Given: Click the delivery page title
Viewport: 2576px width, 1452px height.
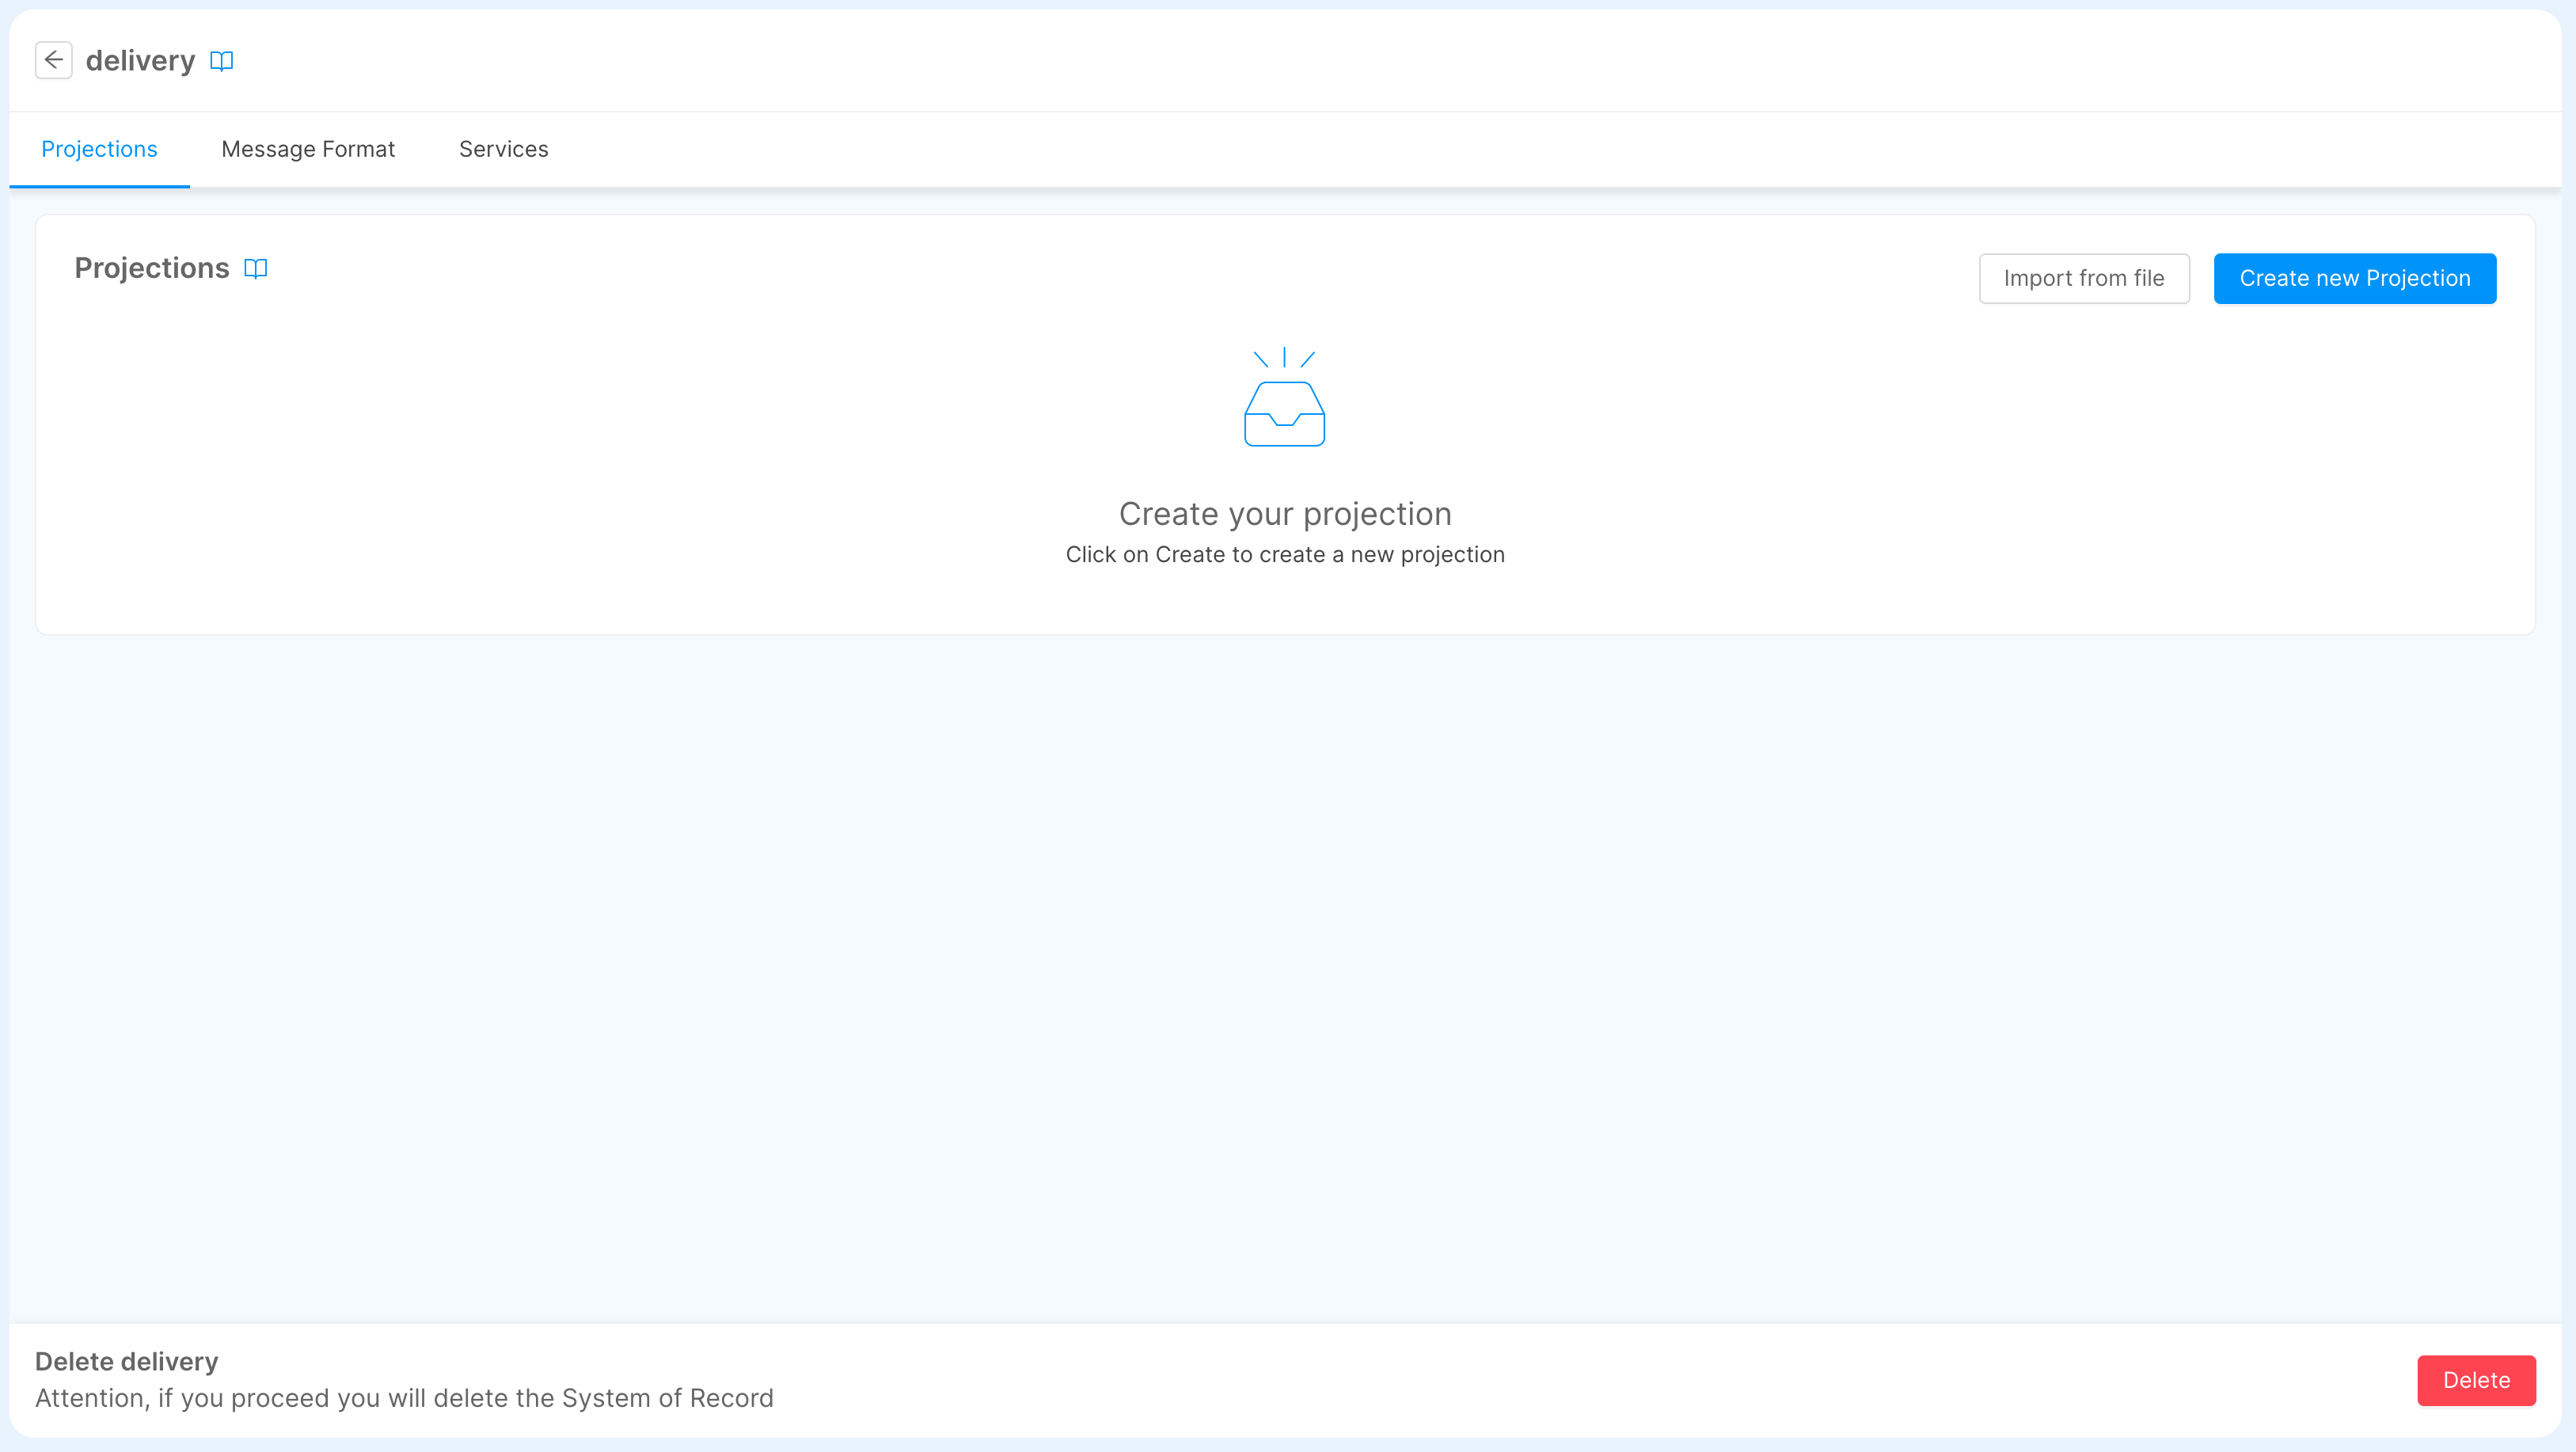Looking at the screenshot, I should pyautogui.click(x=140, y=61).
